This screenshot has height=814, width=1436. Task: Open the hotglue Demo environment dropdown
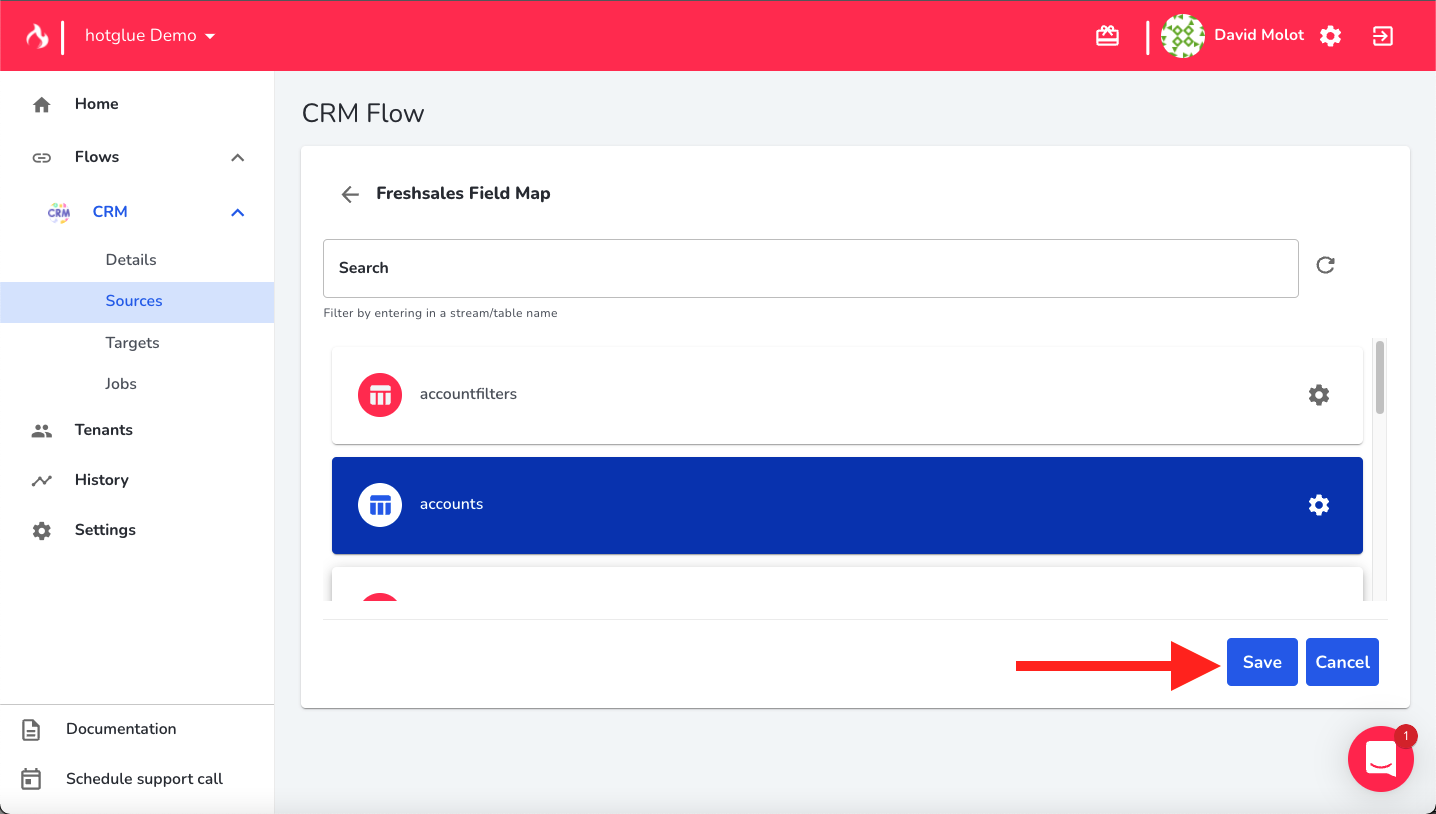pos(150,36)
